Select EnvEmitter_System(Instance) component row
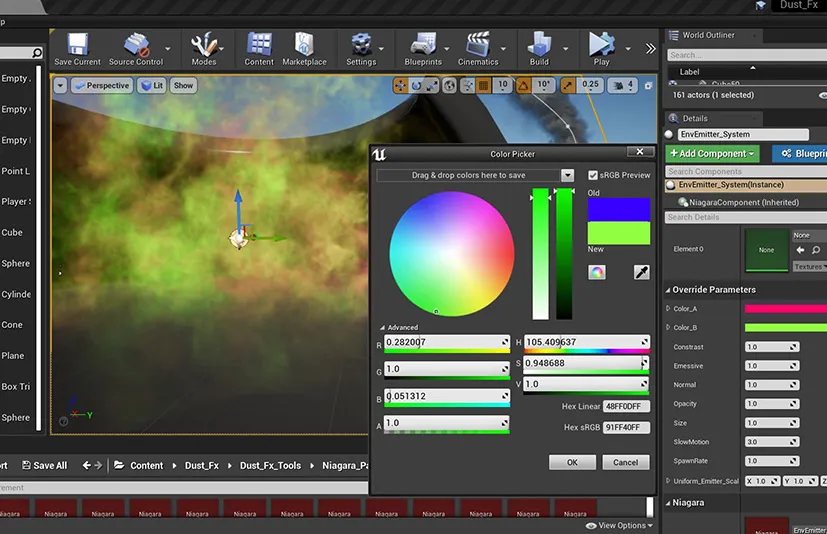827x534 pixels. pos(746,185)
